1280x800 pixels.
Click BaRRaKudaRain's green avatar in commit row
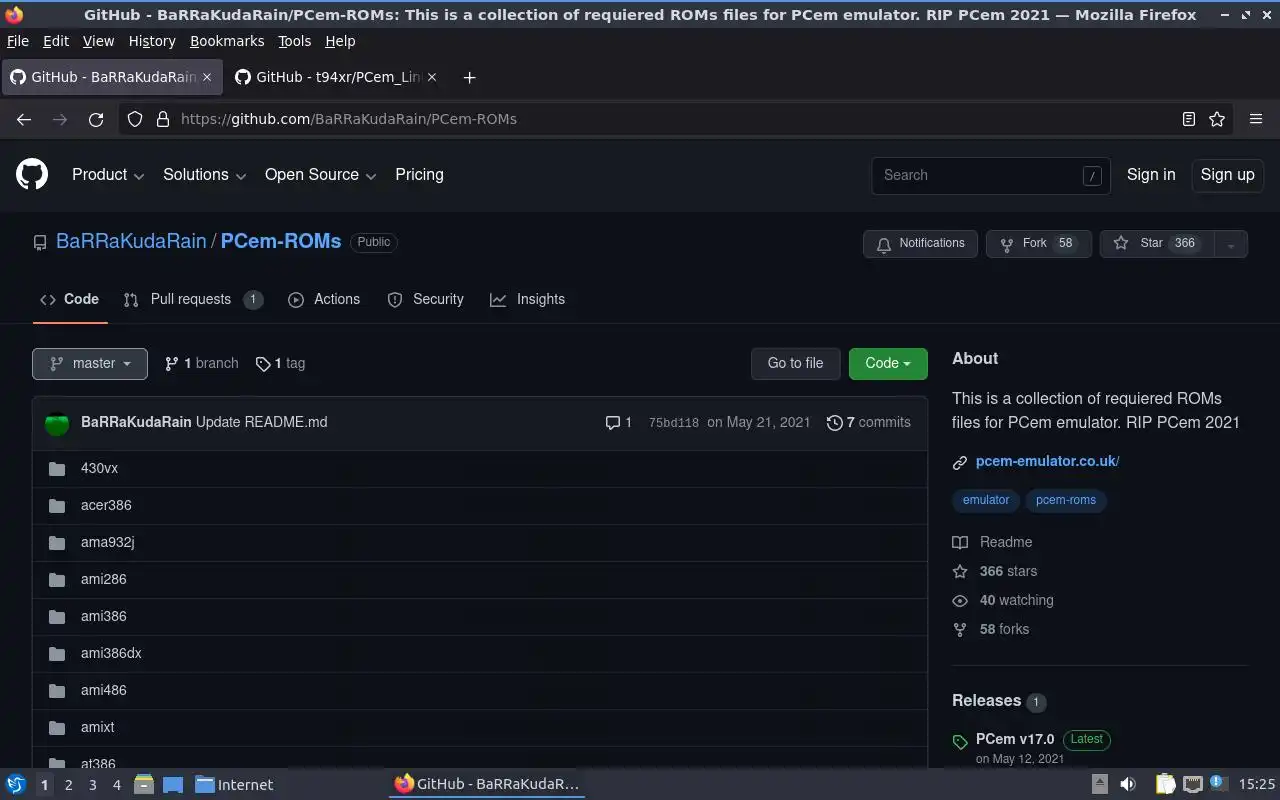click(x=57, y=423)
